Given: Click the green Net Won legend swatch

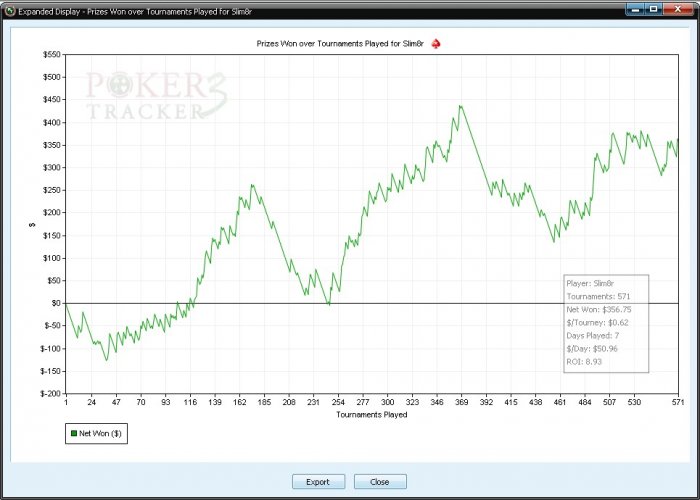Looking at the screenshot, I should click(x=74, y=433).
